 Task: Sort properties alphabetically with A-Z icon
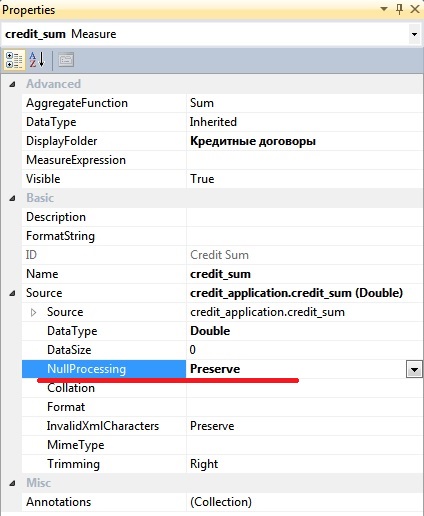(x=37, y=60)
